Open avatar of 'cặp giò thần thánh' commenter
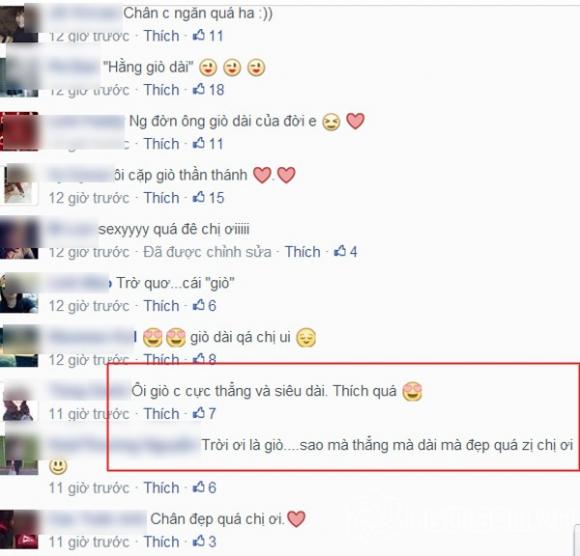The image size is (580, 556). tap(20, 185)
